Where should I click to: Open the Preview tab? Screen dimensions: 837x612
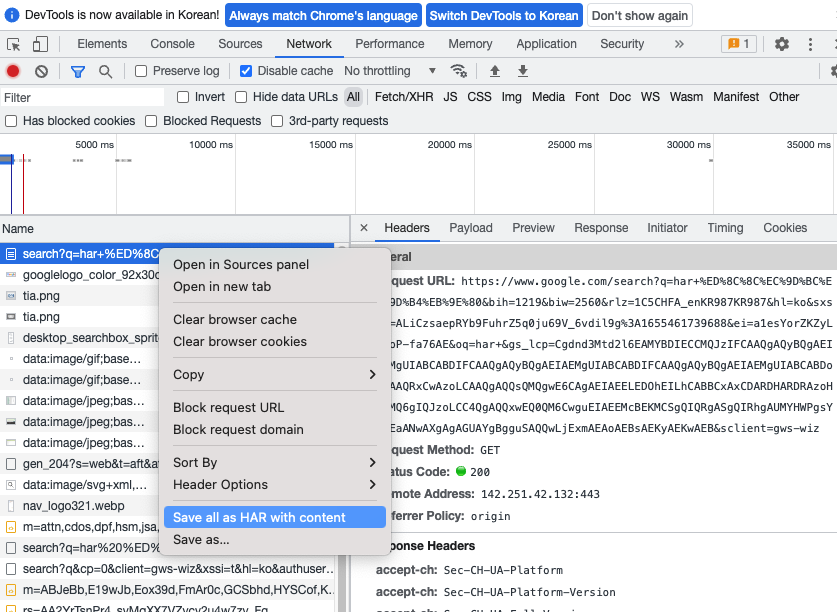(x=533, y=228)
